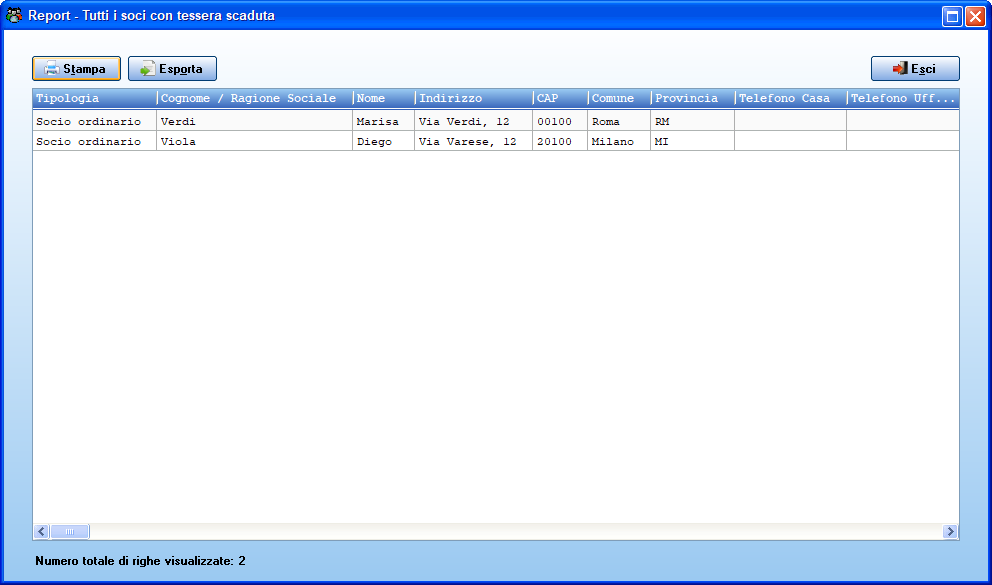Screen dimensions: 992x585
Task: Click the left scroll arrow
Action: (42, 531)
